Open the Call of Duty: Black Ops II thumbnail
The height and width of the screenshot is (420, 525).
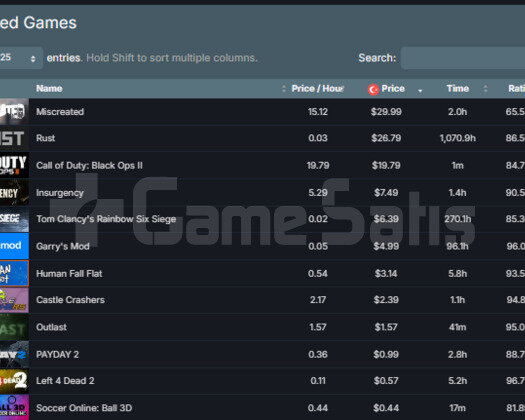coord(14,165)
